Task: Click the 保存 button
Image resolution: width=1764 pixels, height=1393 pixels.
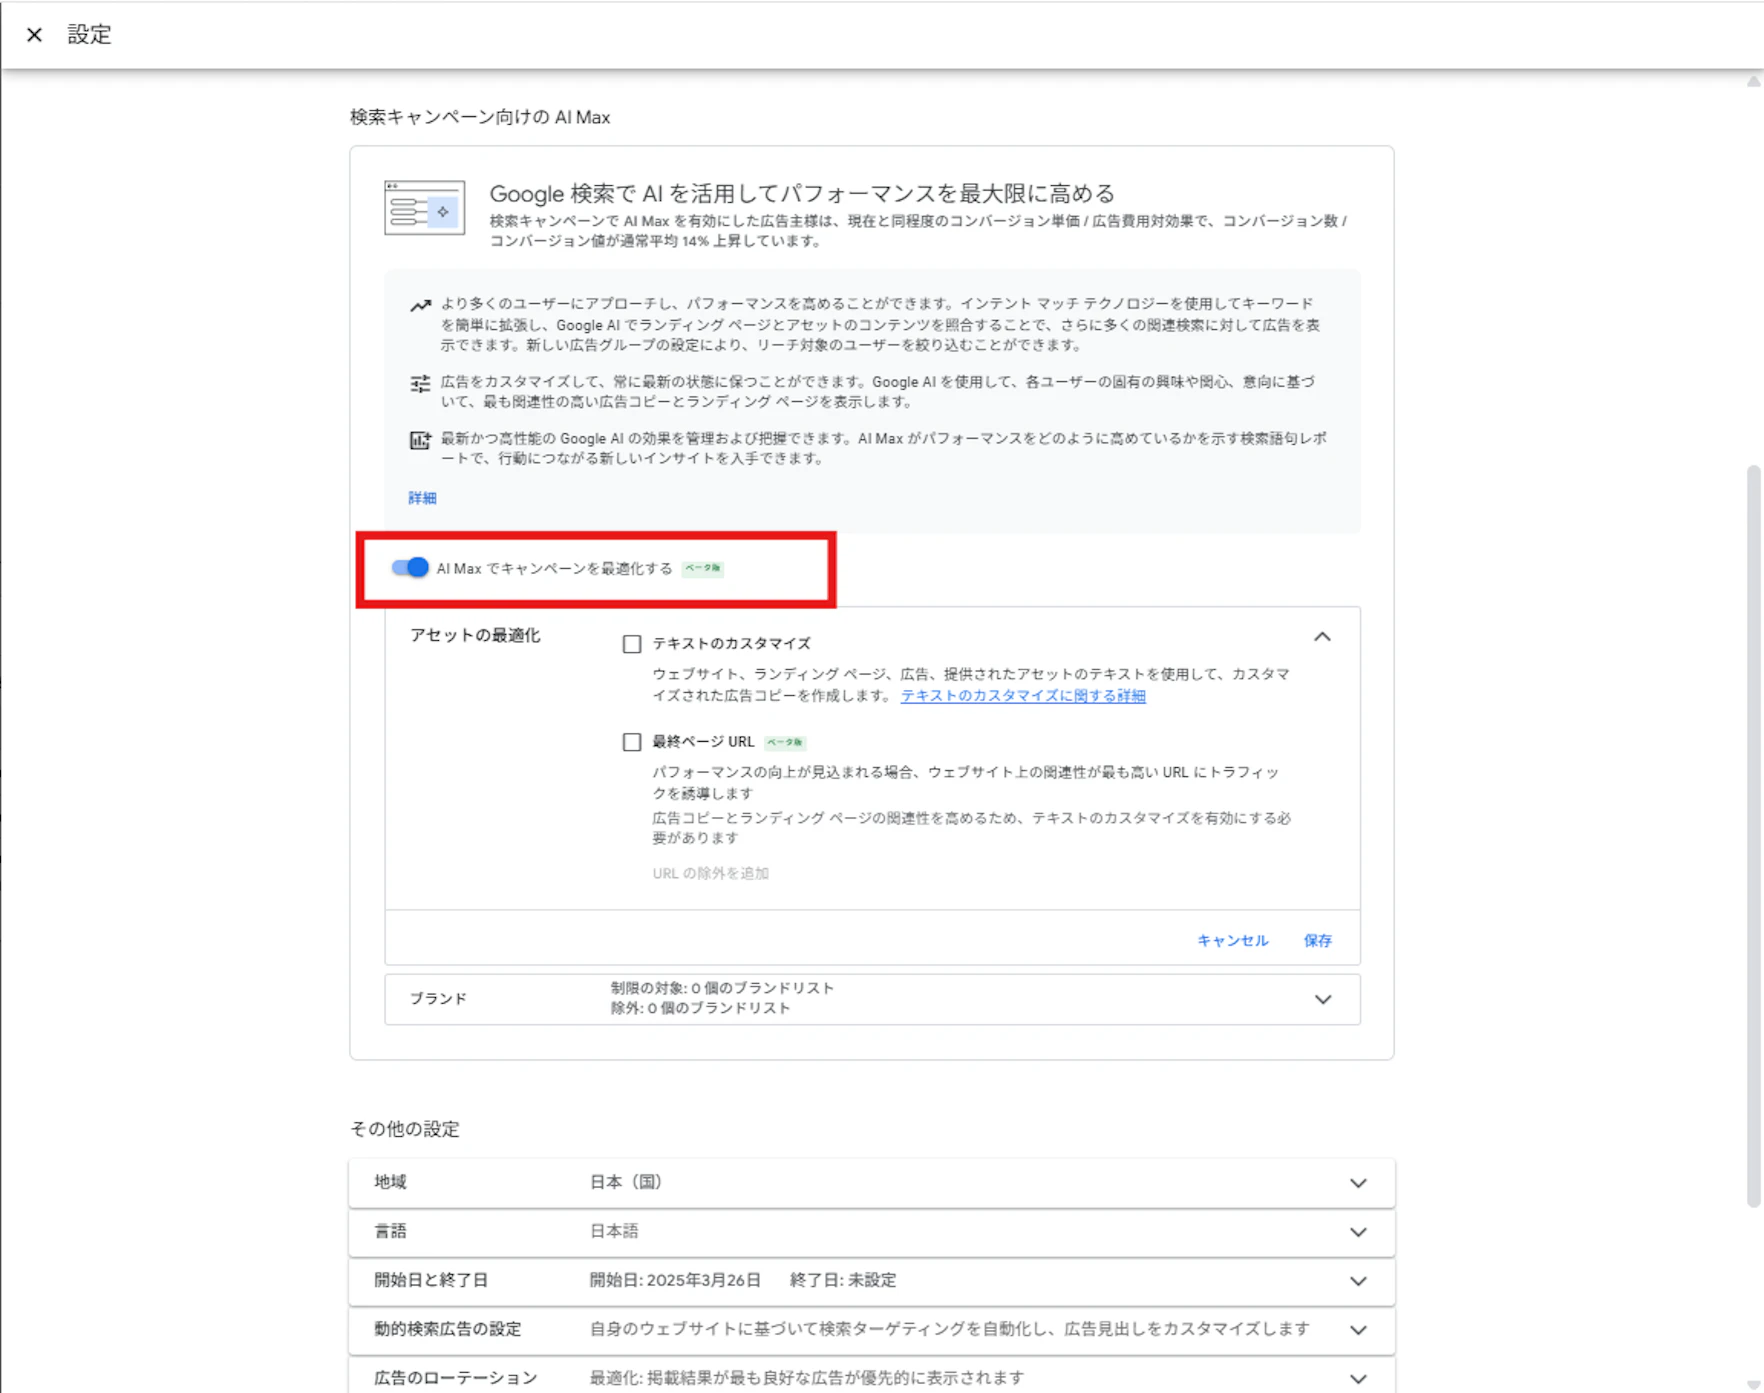Action: tap(1318, 940)
